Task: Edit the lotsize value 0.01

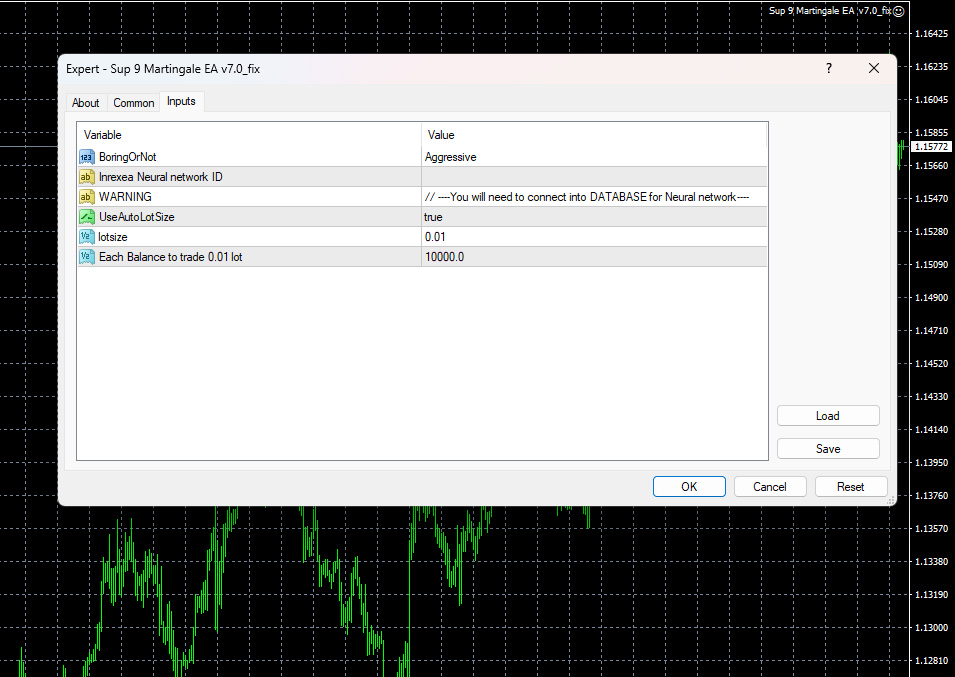Action: (594, 237)
